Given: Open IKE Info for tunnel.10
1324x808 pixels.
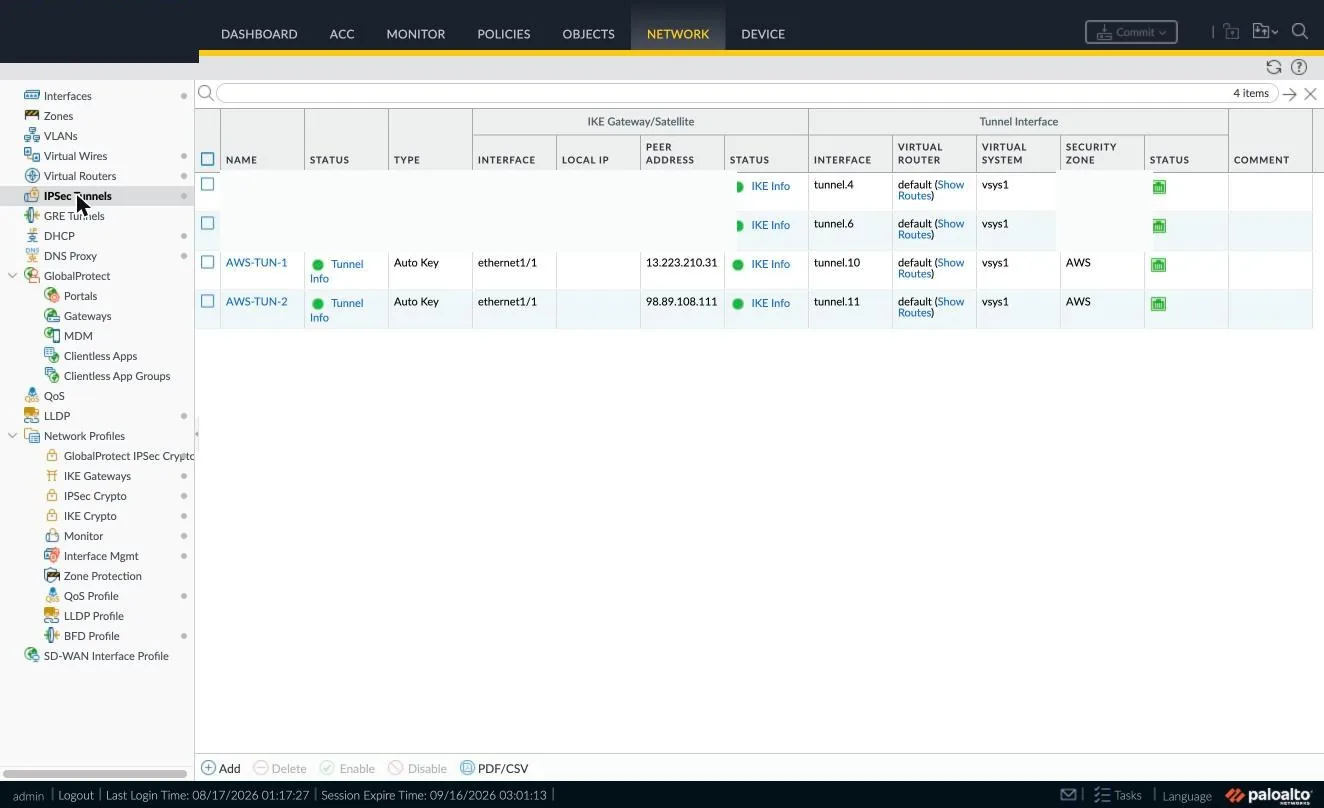Looking at the screenshot, I should pos(770,264).
